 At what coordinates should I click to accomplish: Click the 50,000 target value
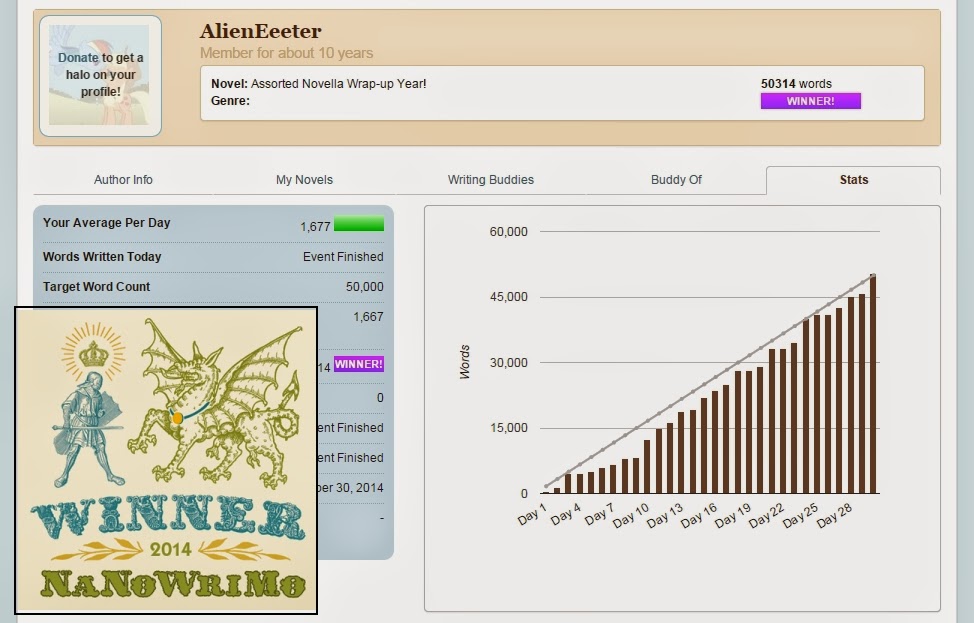(x=365, y=286)
